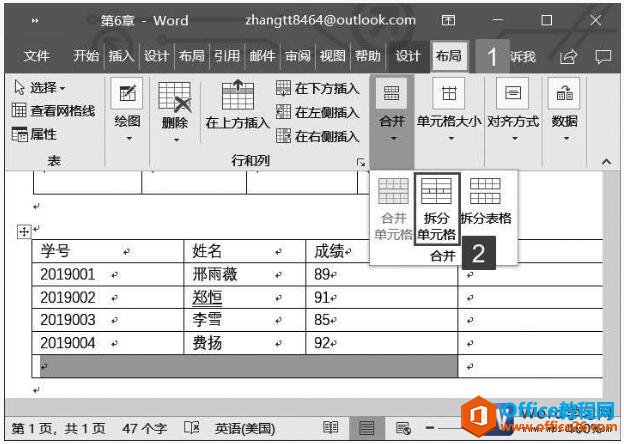Screen dimensions: 624x444
Task: Change language 英语(美国) in status bar
Action: click(245, 428)
